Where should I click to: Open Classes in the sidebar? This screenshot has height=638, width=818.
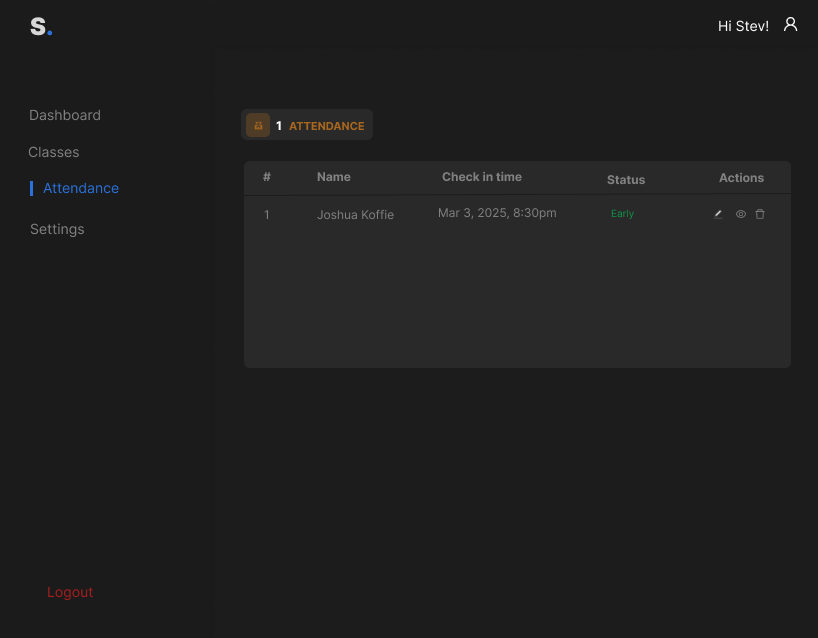click(54, 152)
